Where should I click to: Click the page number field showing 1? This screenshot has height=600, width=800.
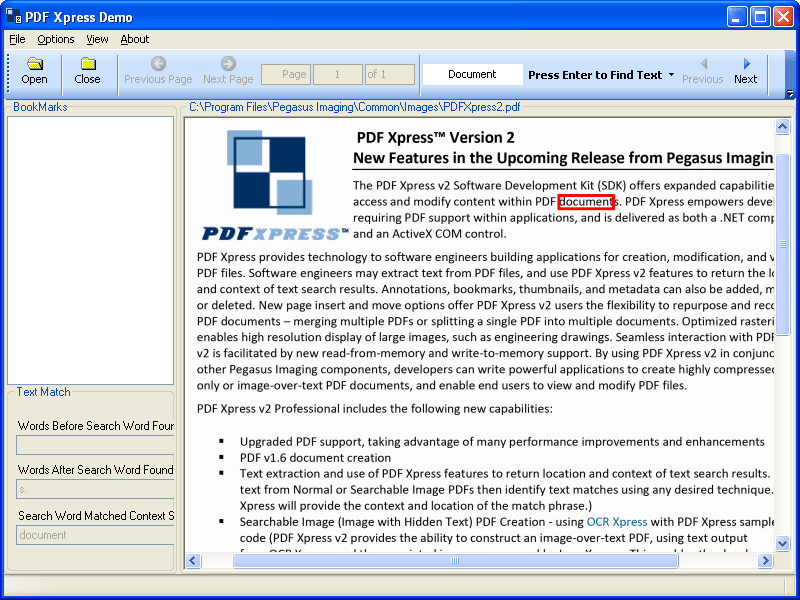click(x=337, y=74)
